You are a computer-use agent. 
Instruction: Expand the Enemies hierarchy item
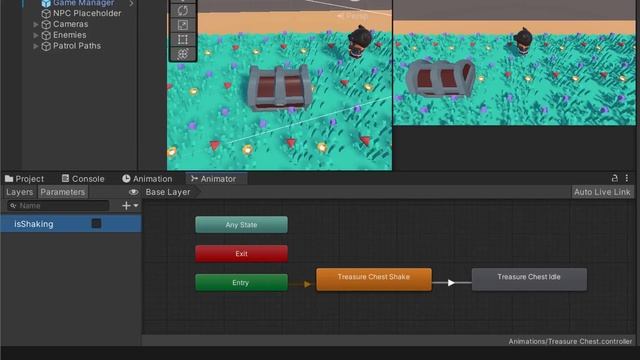tap(36, 36)
